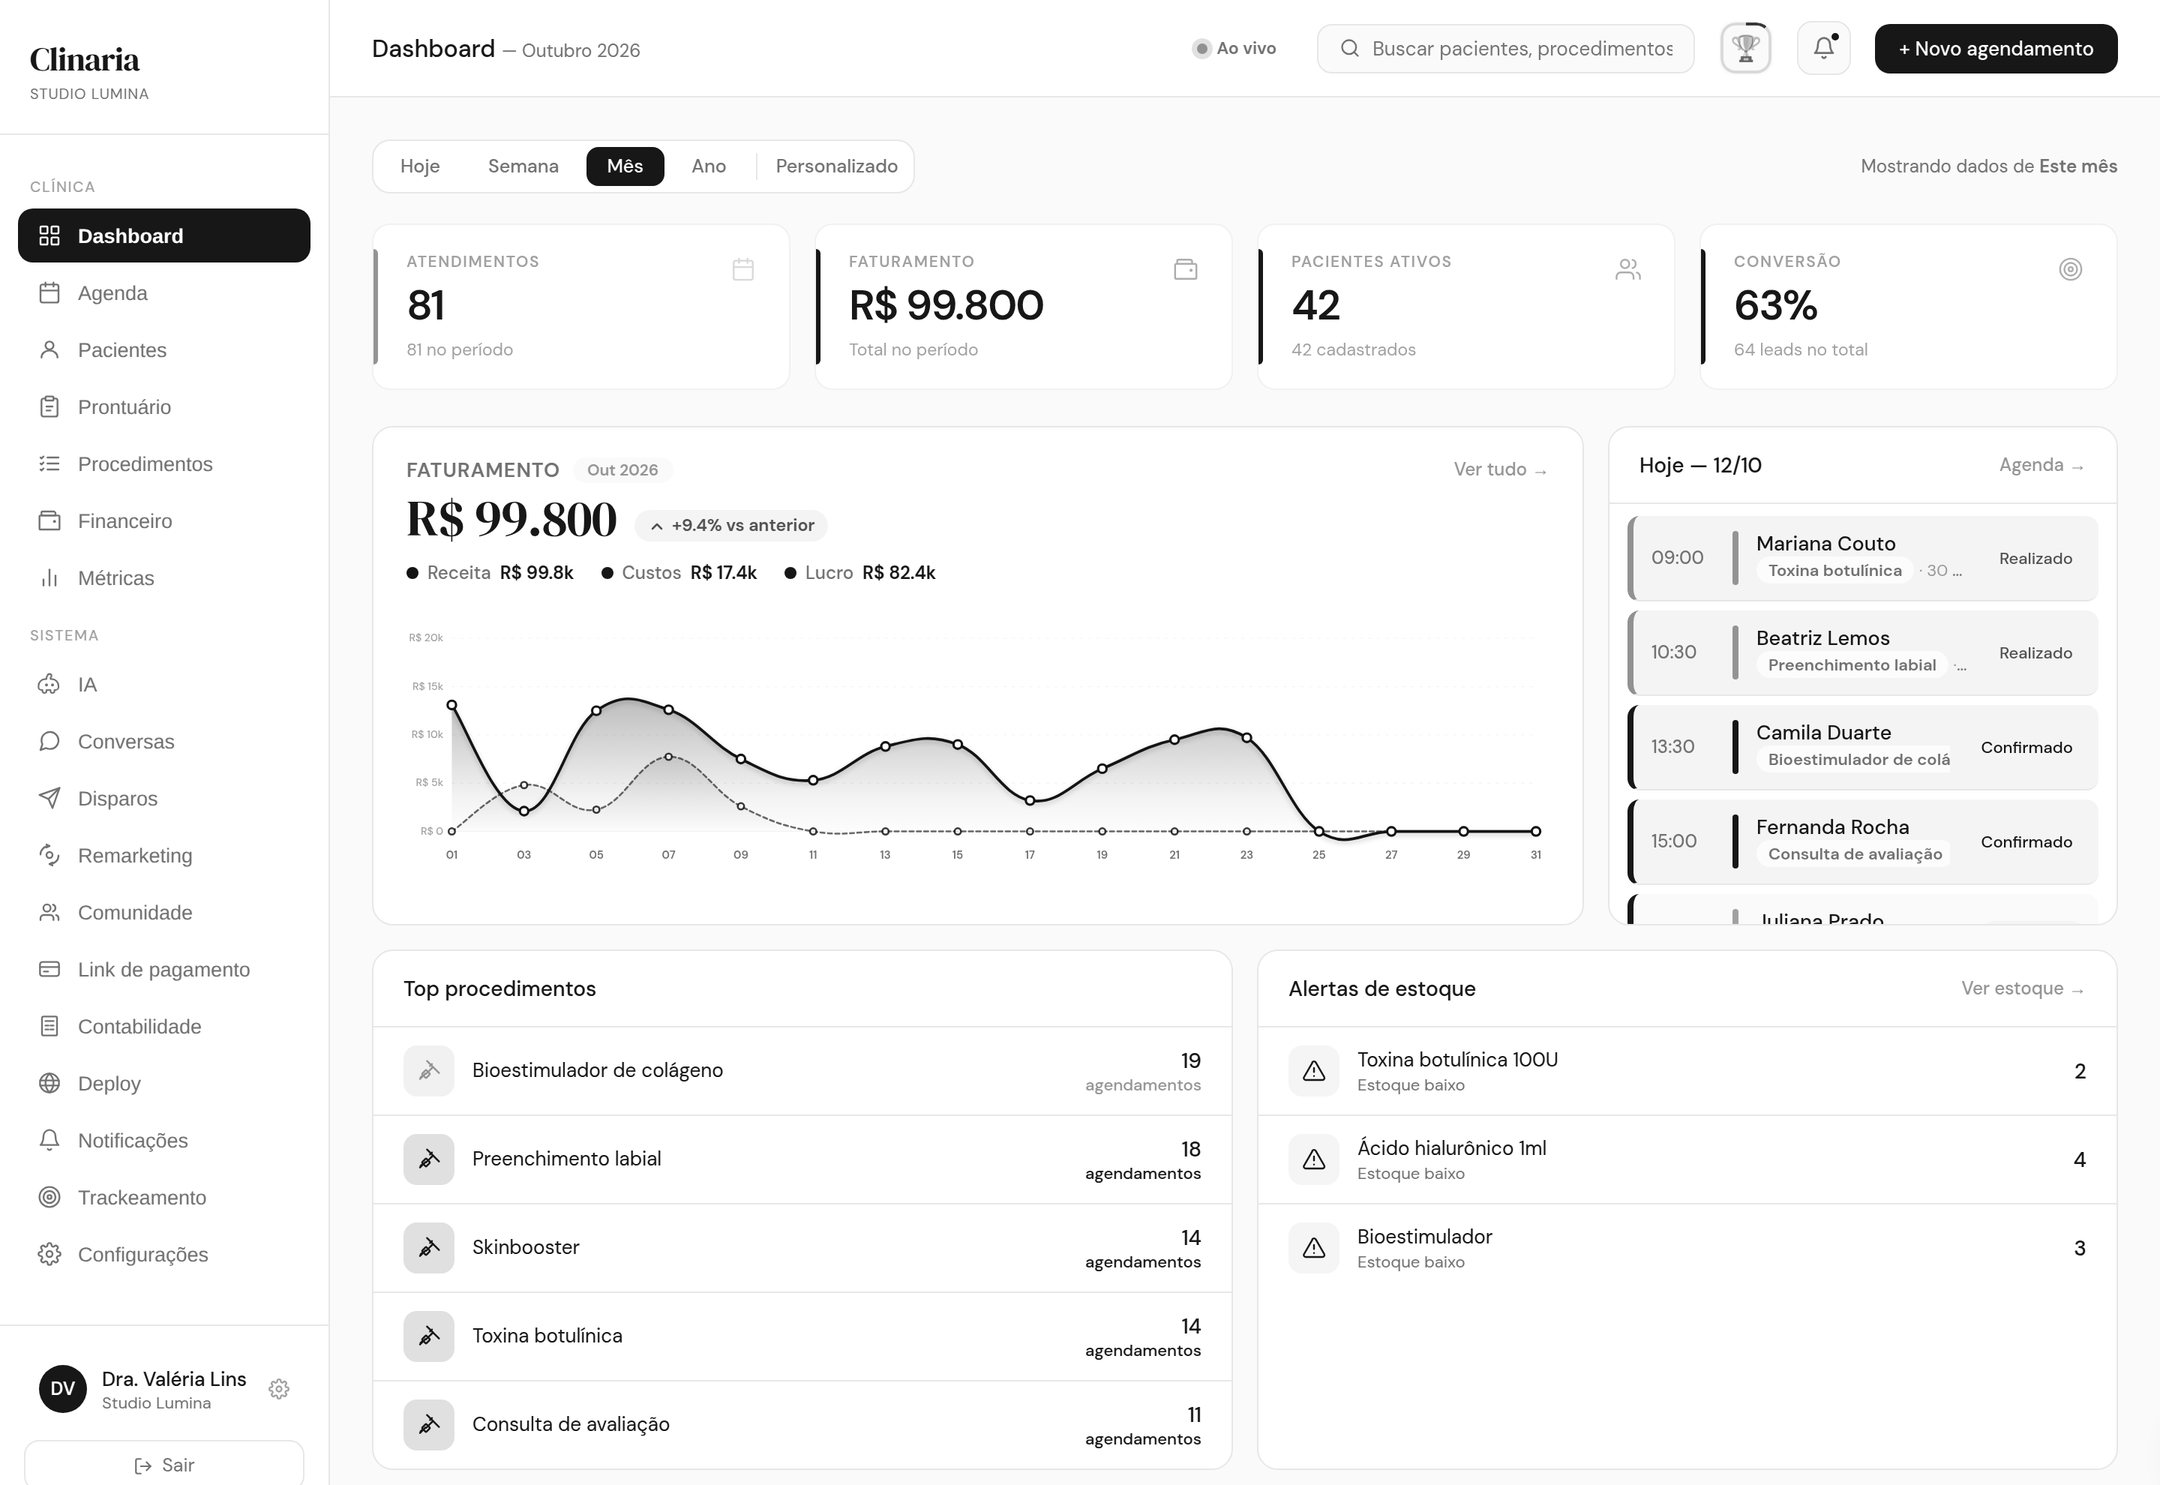Click the wallet icon on Faturamento card

pyautogui.click(x=1185, y=269)
